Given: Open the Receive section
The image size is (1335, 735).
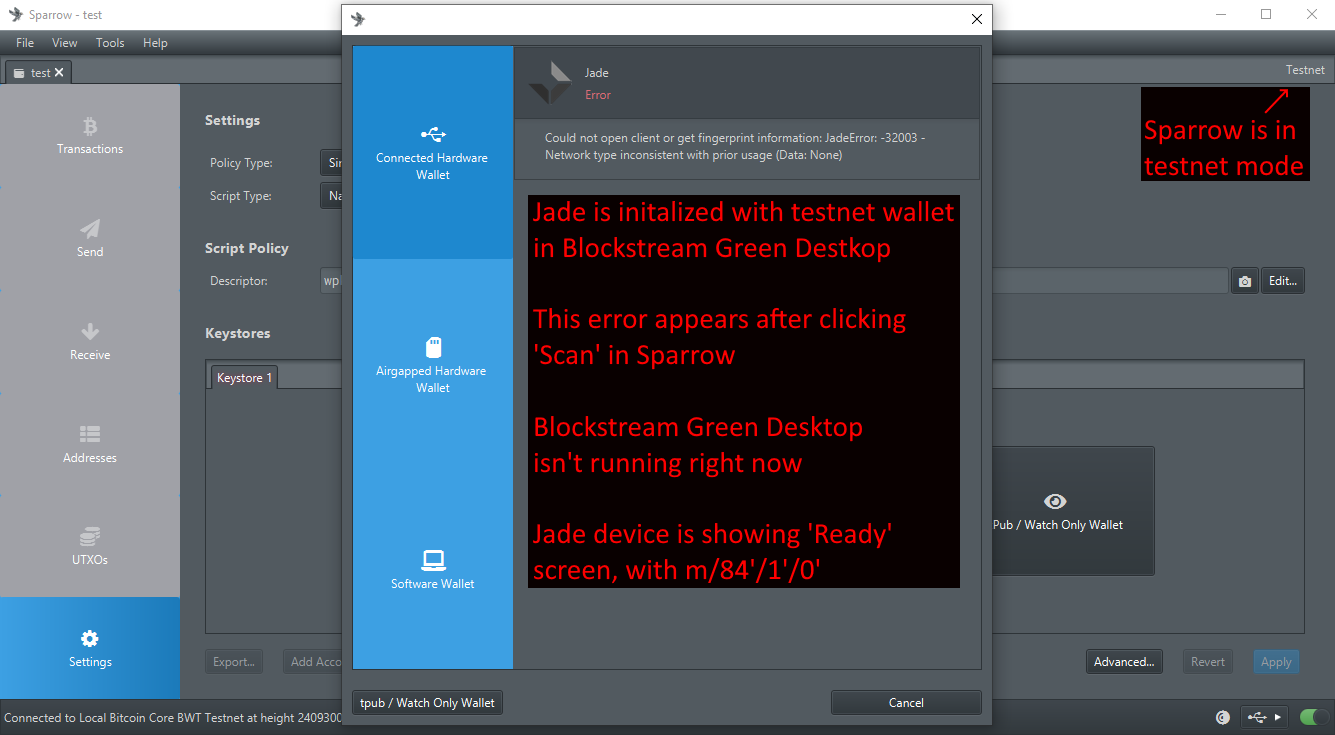Looking at the screenshot, I should tap(89, 340).
